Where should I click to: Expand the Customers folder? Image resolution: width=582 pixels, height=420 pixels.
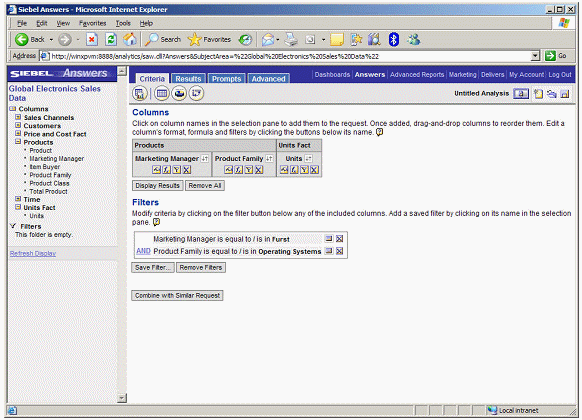(18, 125)
